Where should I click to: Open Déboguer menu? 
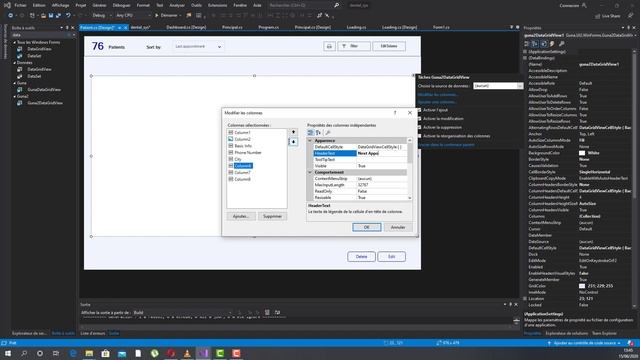pyautogui.click(x=121, y=5)
